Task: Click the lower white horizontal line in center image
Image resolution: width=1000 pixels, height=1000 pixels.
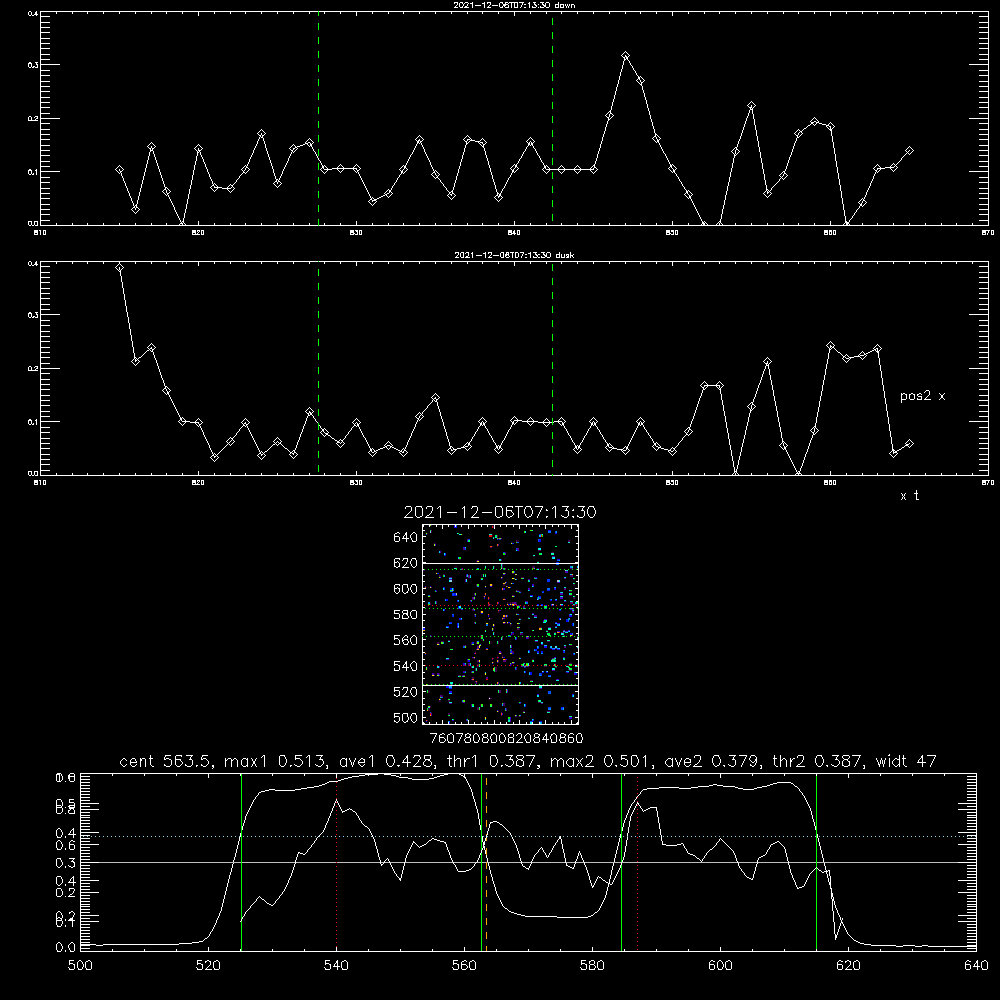Action: (x=500, y=685)
